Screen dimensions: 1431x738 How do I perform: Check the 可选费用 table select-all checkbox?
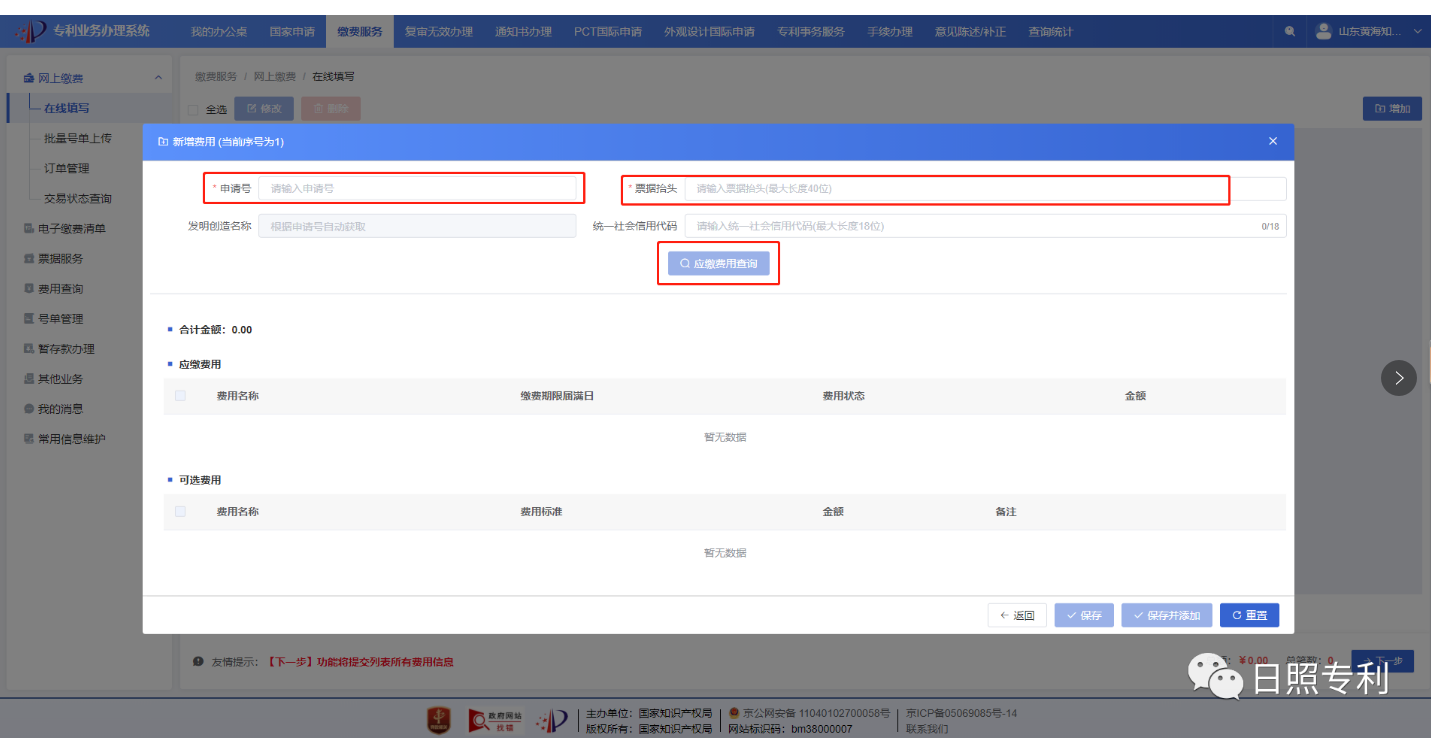[x=180, y=512]
